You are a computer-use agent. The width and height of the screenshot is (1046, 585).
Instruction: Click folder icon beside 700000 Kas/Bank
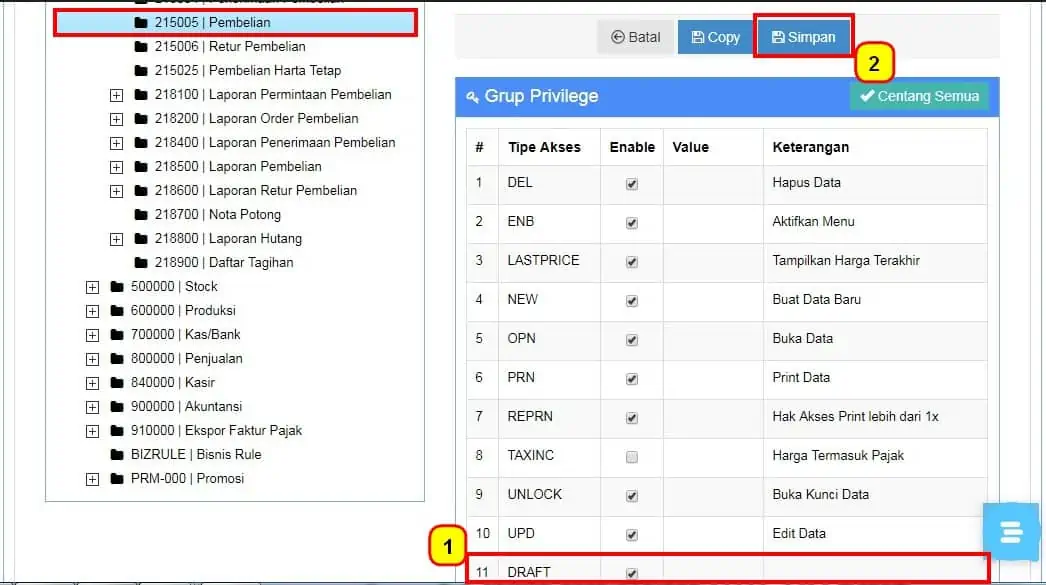(x=117, y=335)
